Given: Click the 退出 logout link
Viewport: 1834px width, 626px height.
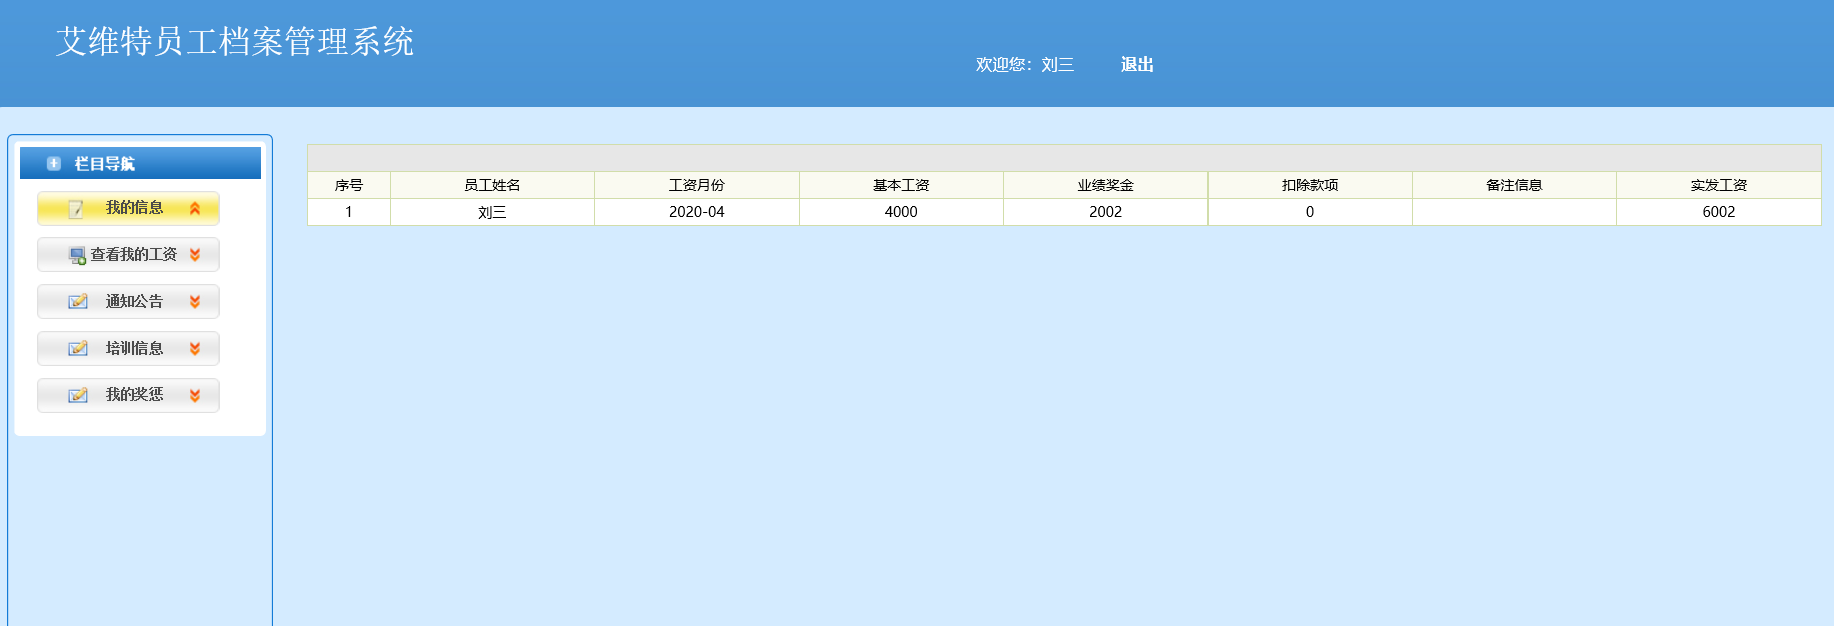Looking at the screenshot, I should 1137,64.
